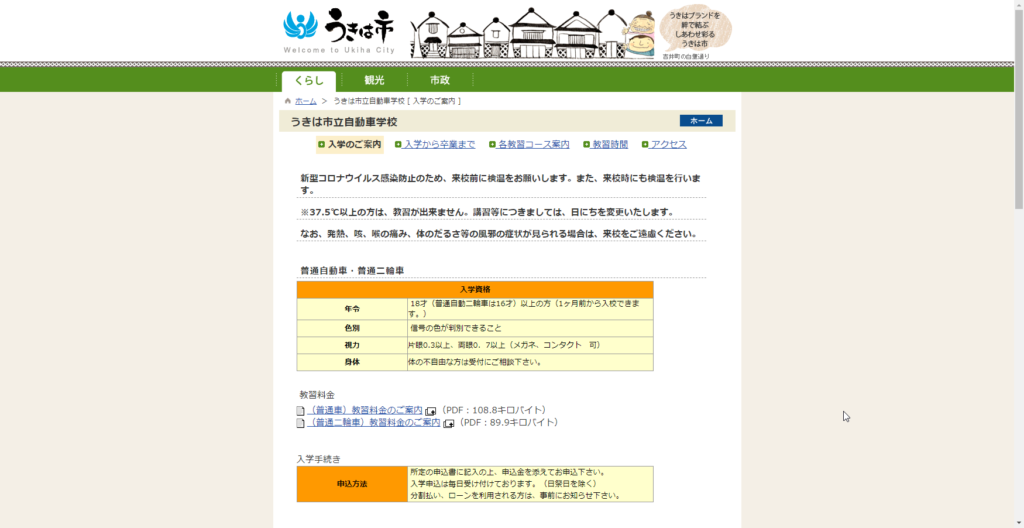Viewport: 1024px width, 528px height.
Task: Click the 片眼0.3以上 vision requirement cell
Action: coord(530,345)
